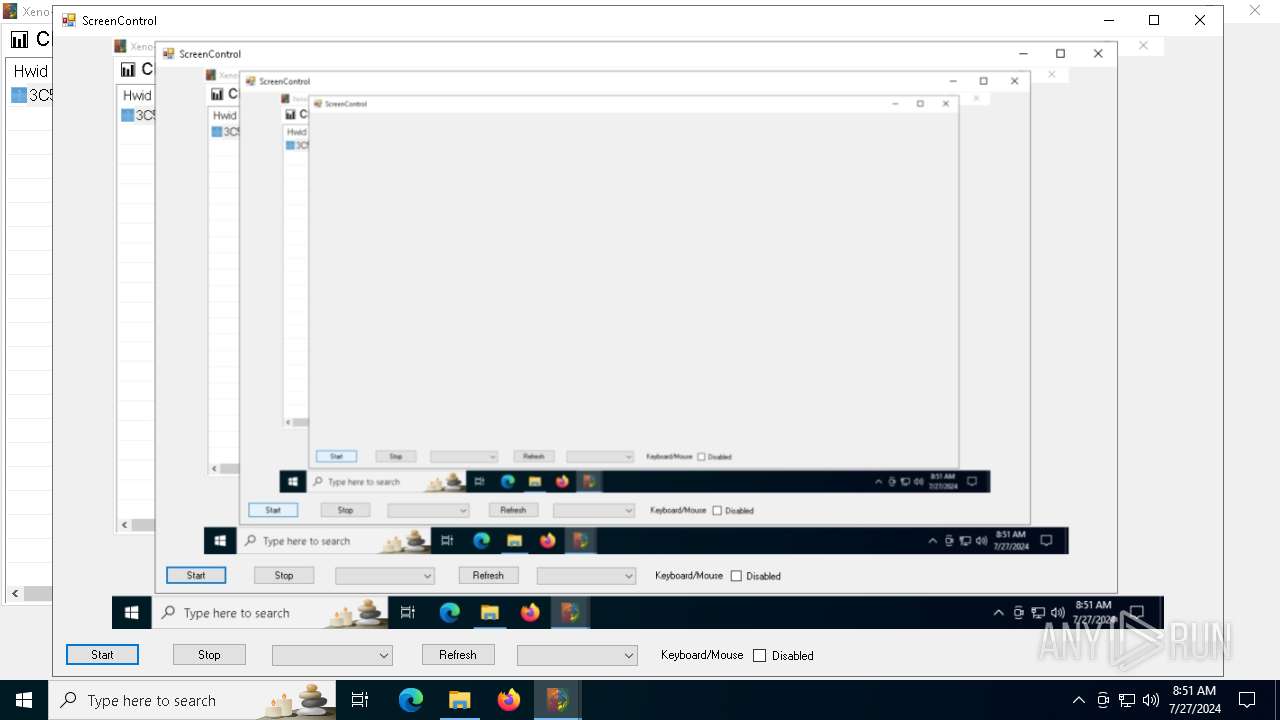Click the real taskbar's Type here to search box
Image resolution: width=1280 pixels, height=720 pixels.
(x=192, y=700)
